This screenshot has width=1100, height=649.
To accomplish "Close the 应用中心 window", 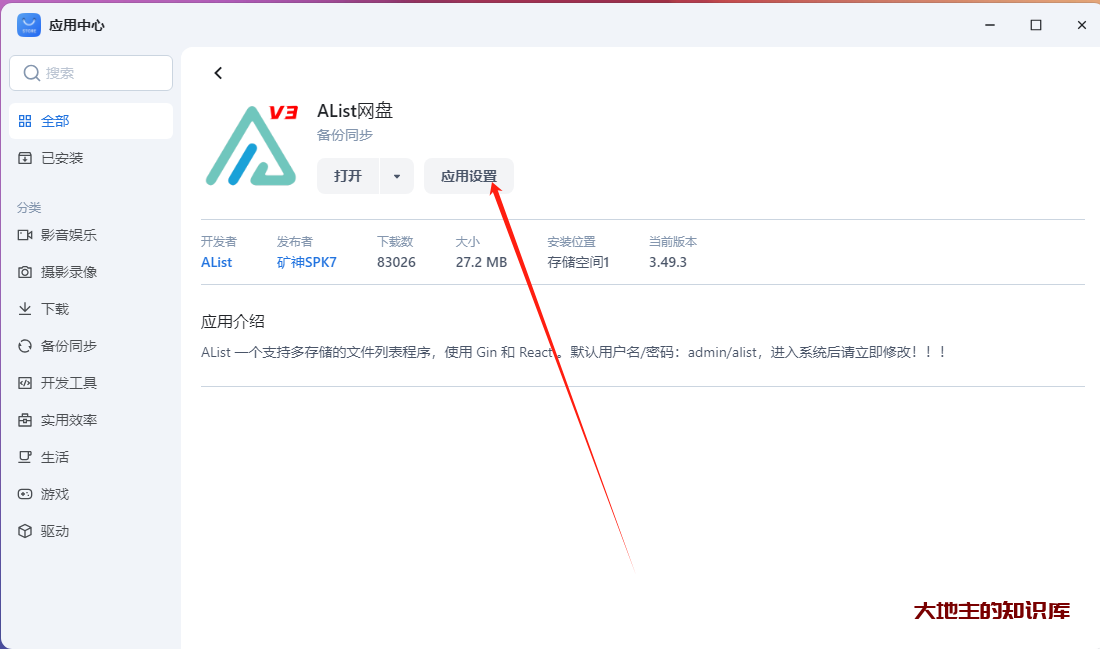I will pos(1081,25).
